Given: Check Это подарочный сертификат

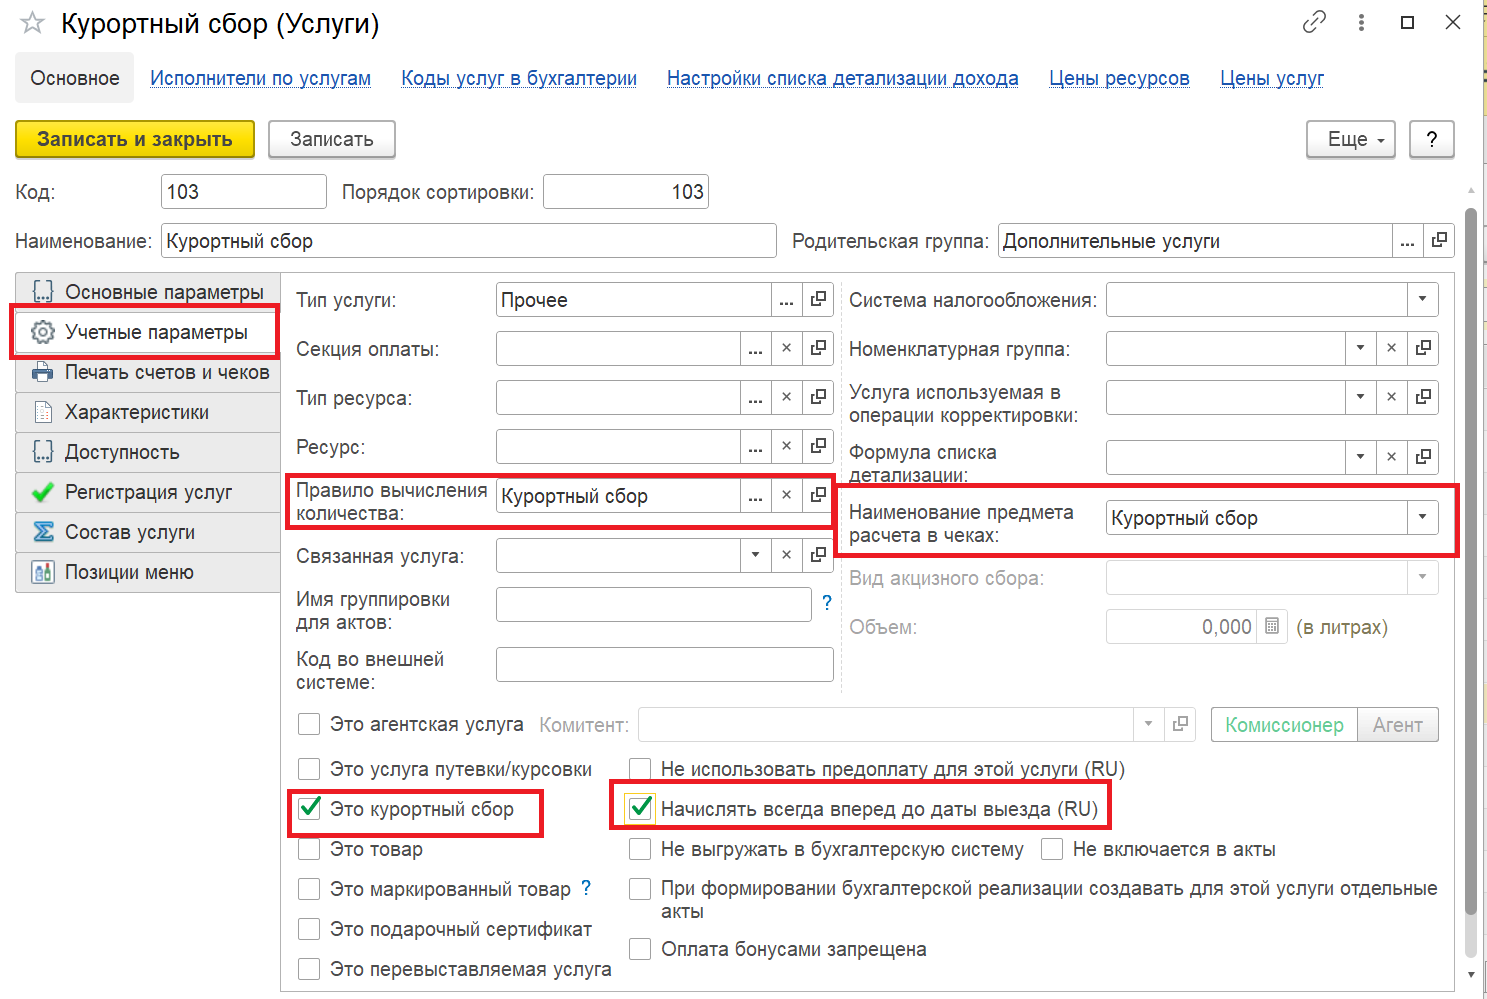Looking at the screenshot, I should pos(310,929).
